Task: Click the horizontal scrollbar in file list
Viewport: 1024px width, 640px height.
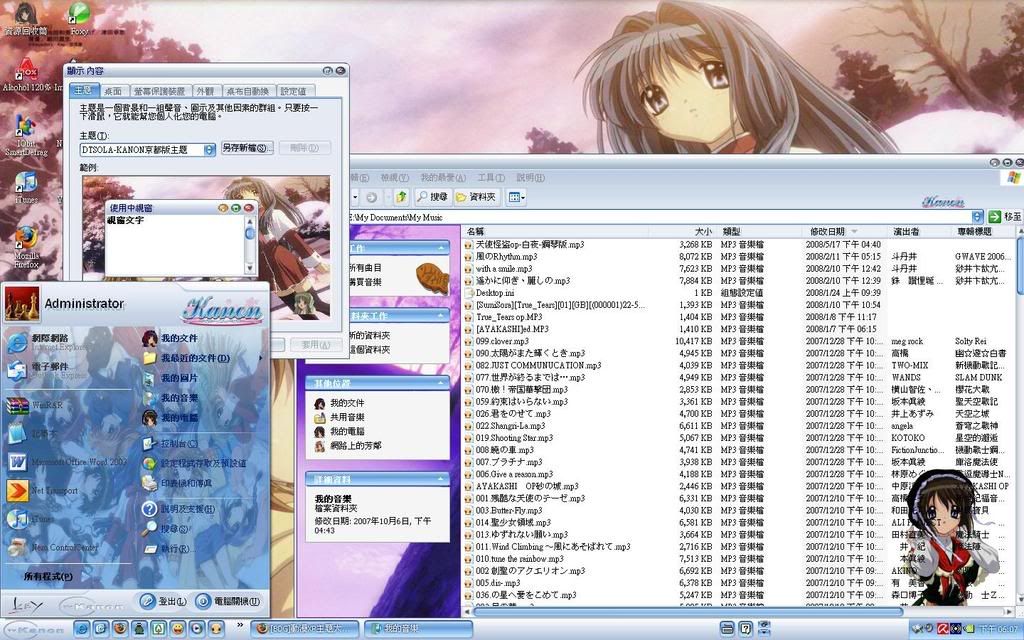Action: (687, 611)
